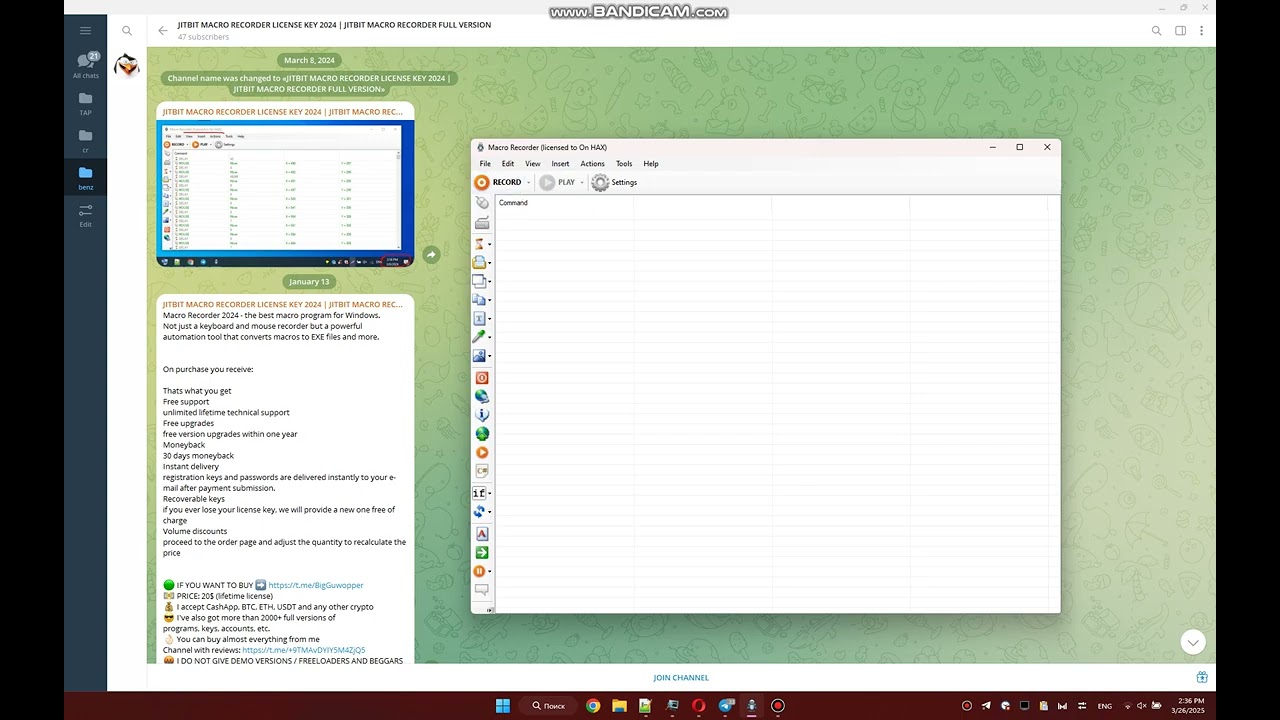Click the label 'A' icon in sidebar

point(482,534)
